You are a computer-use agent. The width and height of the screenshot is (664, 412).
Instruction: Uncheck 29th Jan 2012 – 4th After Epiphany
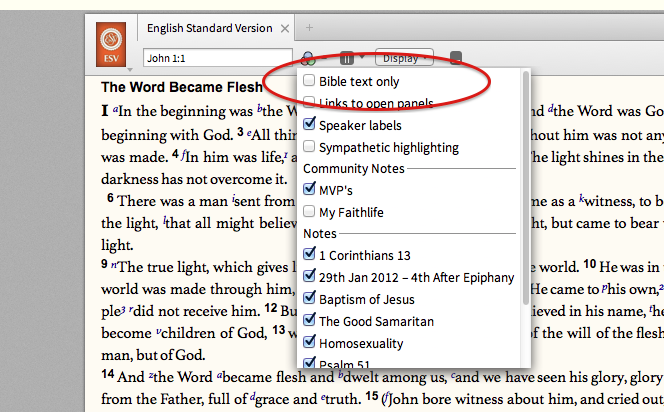pos(309,276)
